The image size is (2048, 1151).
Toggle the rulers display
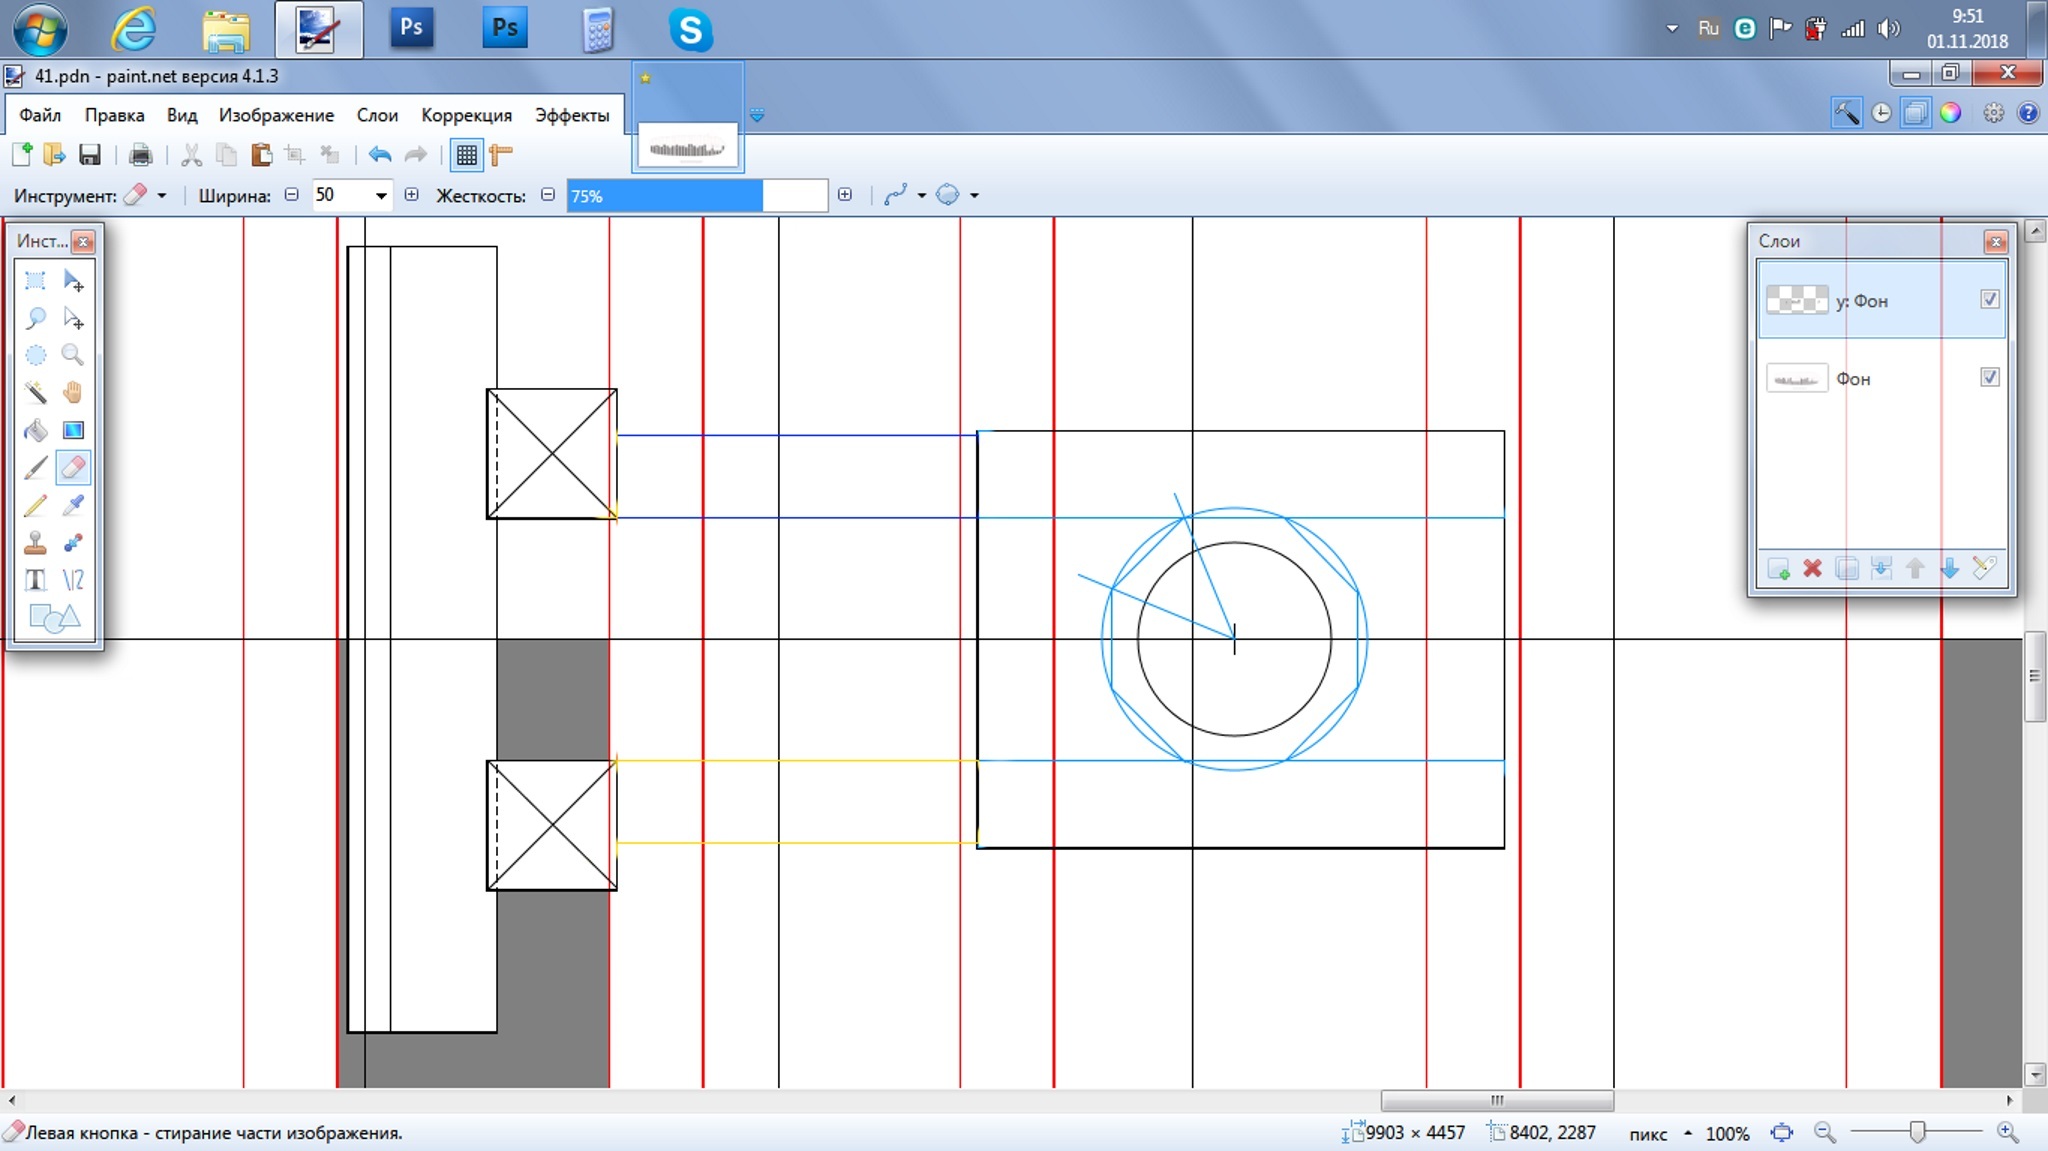pos(501,155)
